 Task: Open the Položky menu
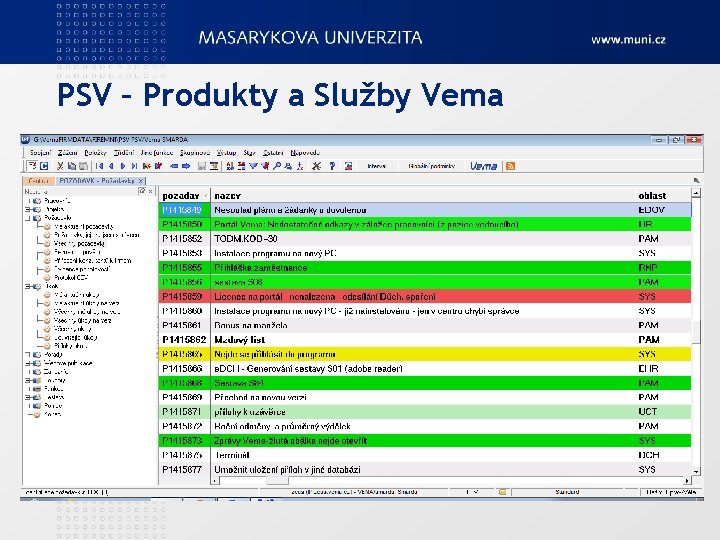pos(96,153)
